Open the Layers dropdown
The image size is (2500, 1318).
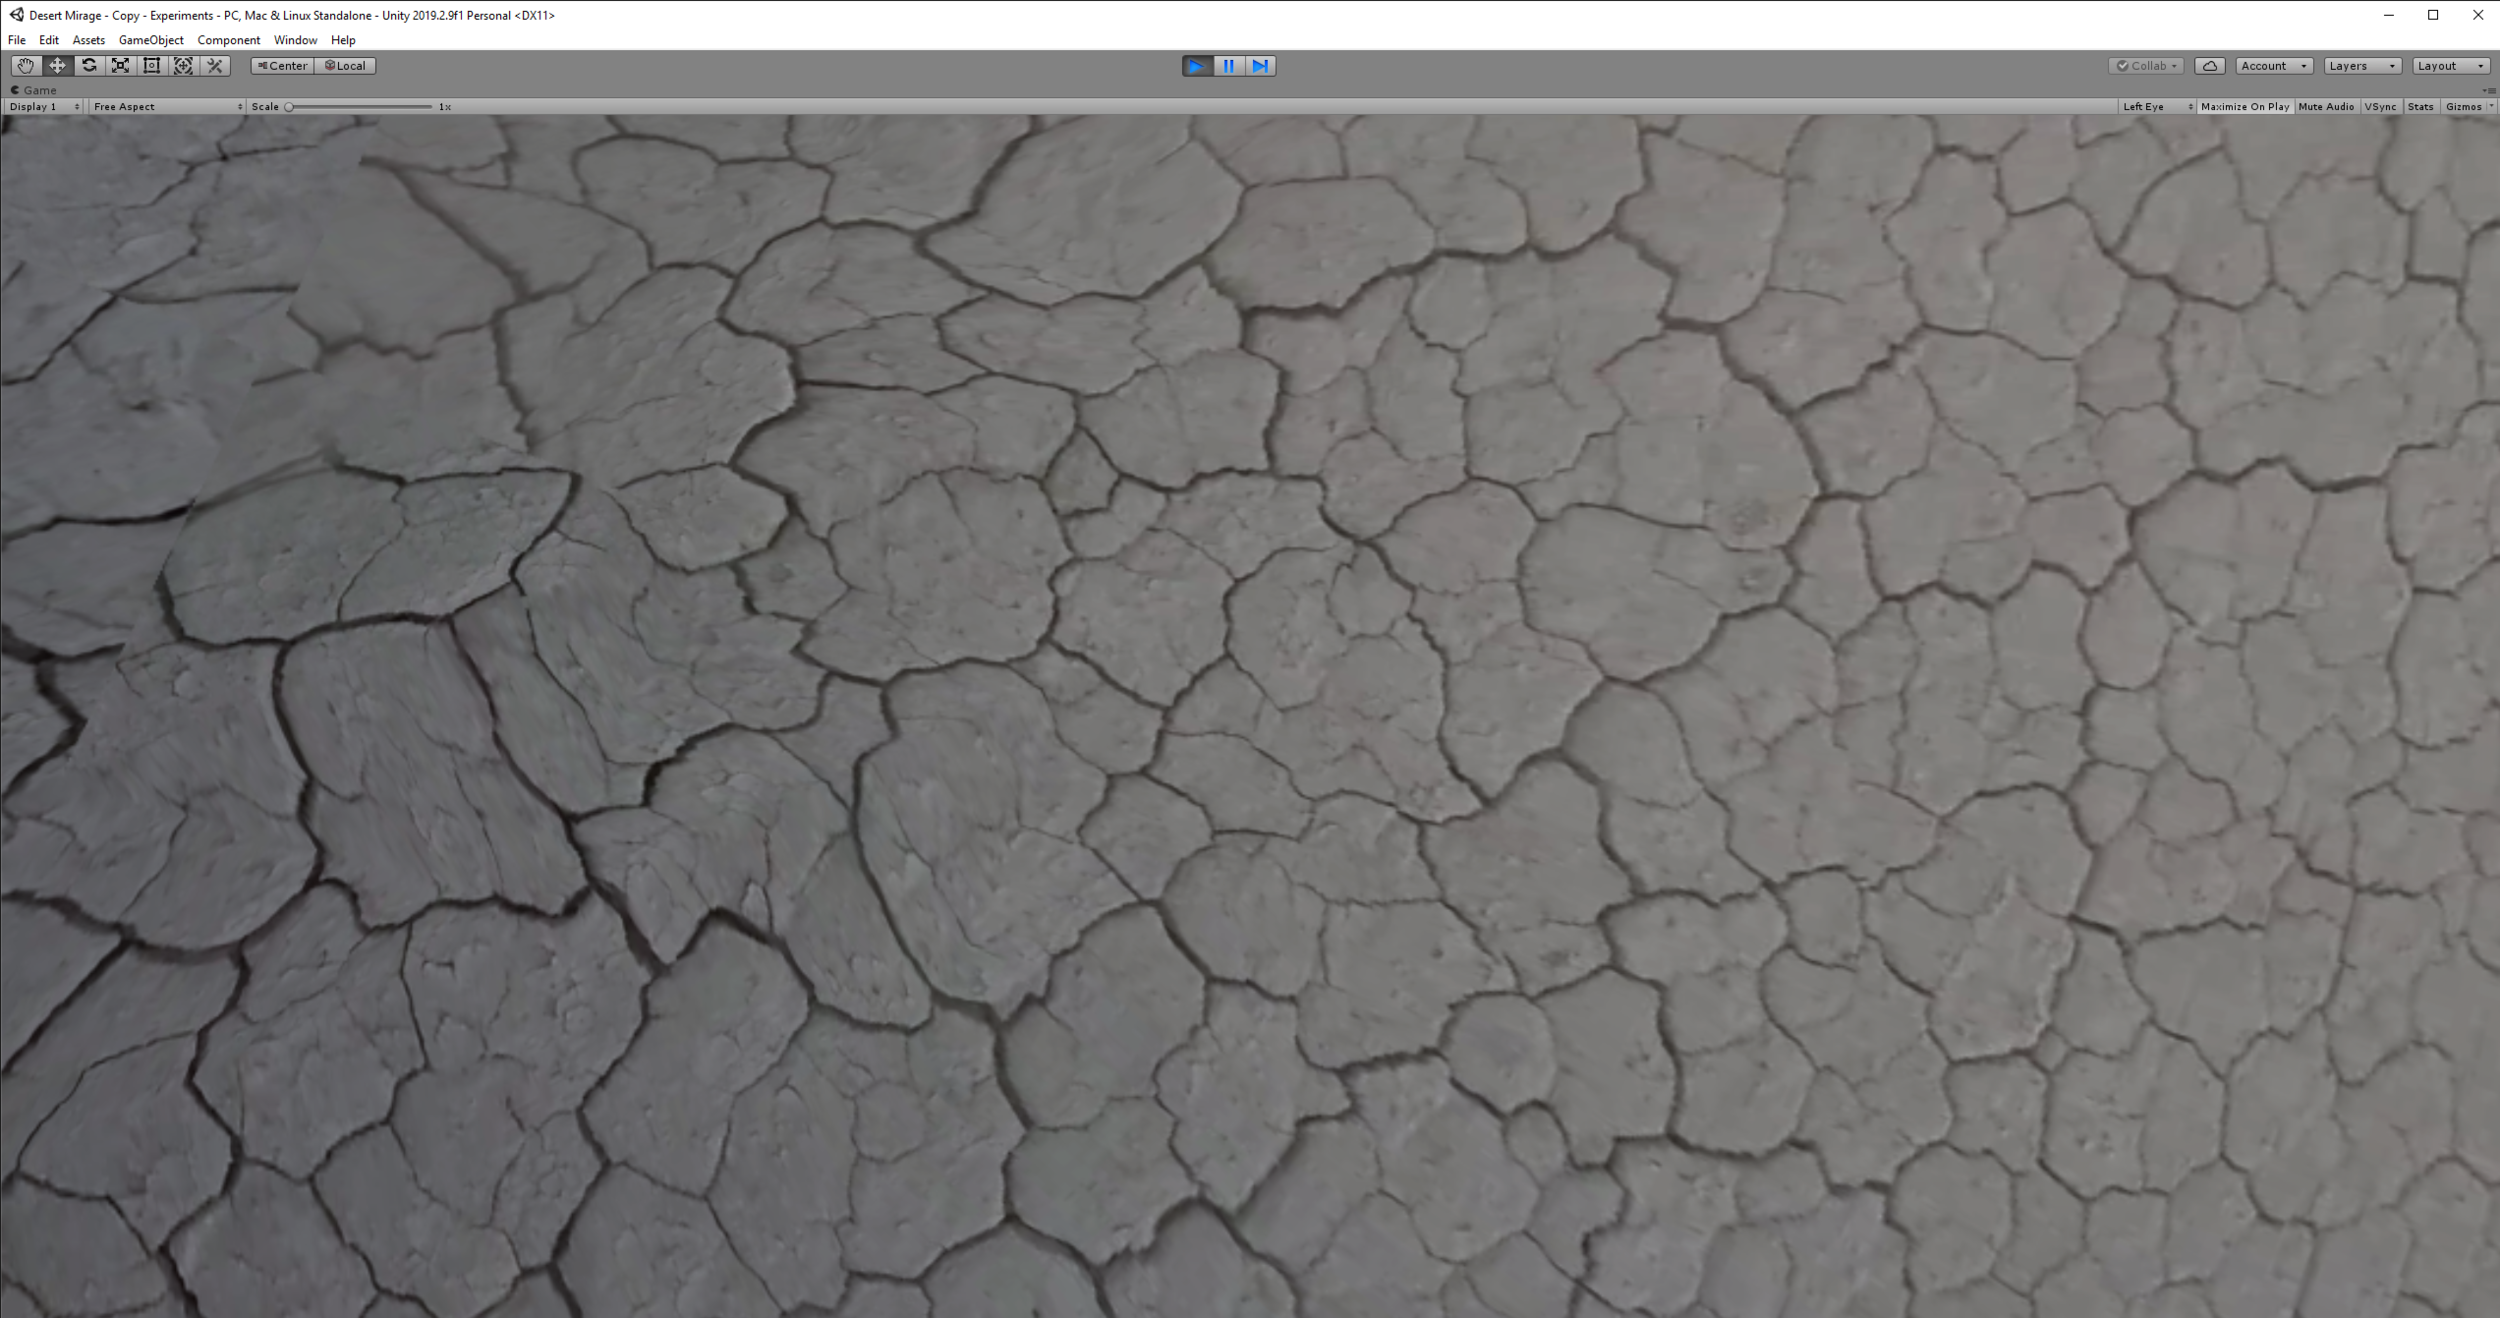2362,66
